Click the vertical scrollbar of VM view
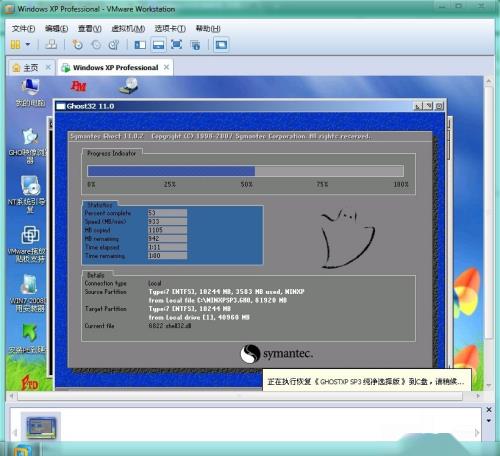The image size is (500, 456). pos(489,212)
